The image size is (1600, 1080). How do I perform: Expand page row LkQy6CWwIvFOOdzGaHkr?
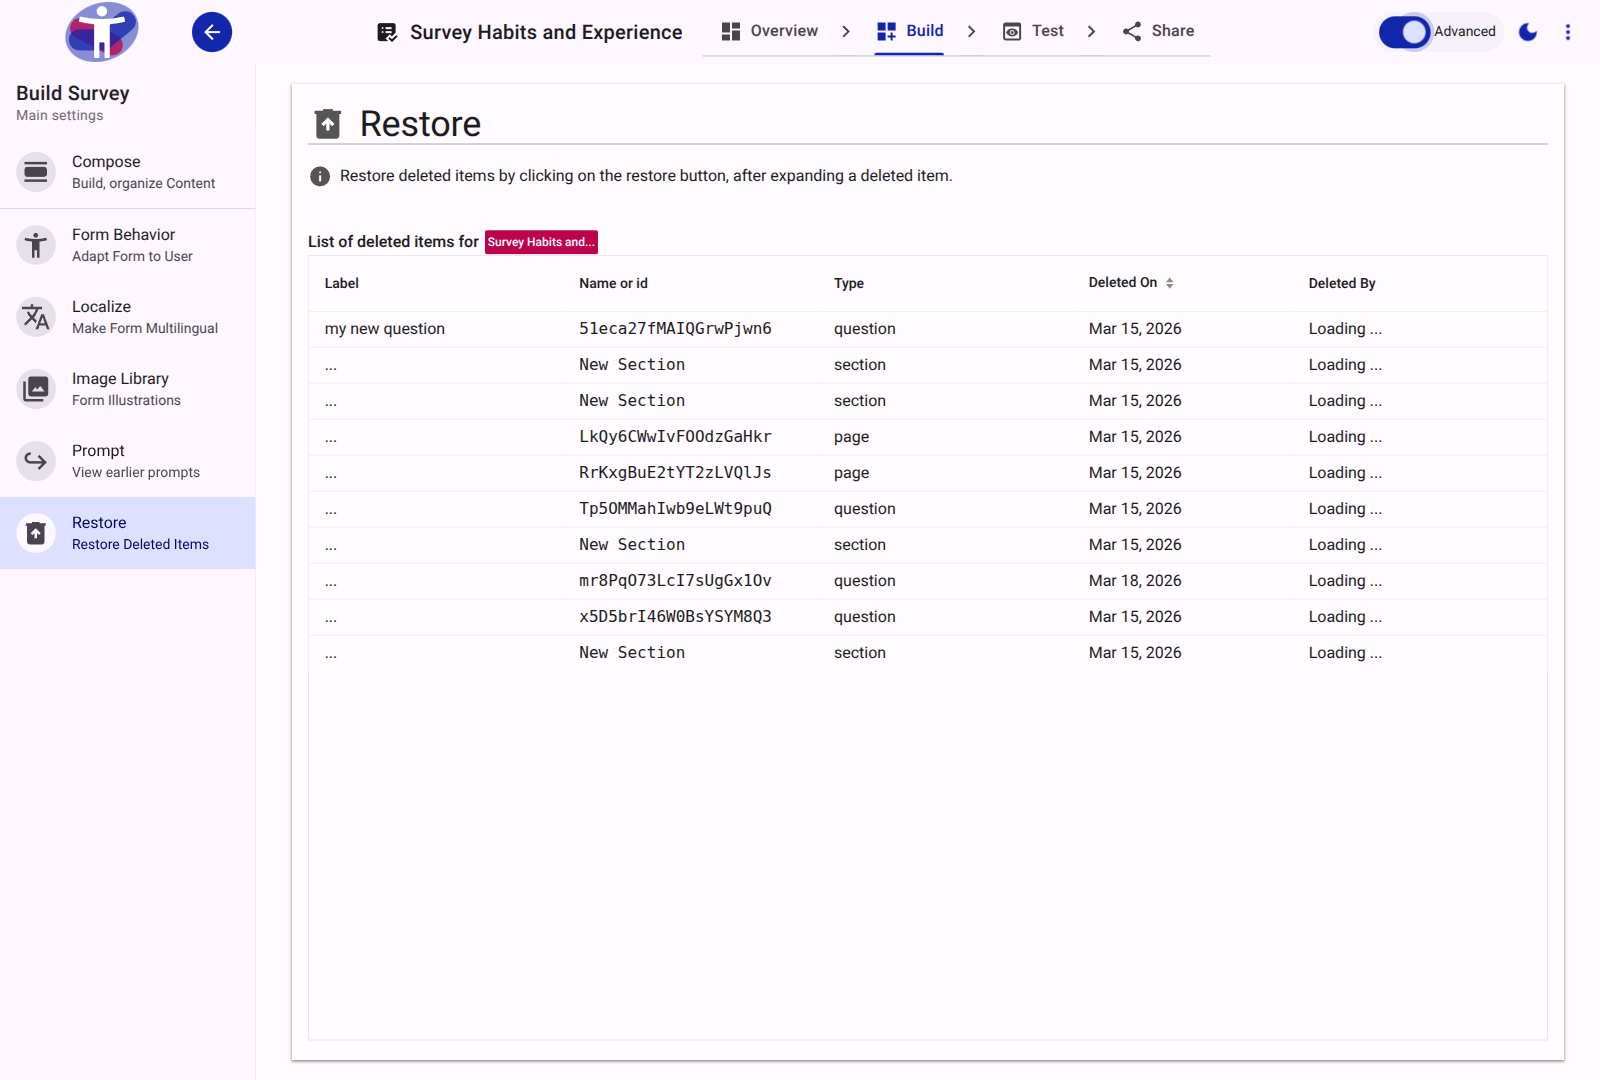coord(928,437)
